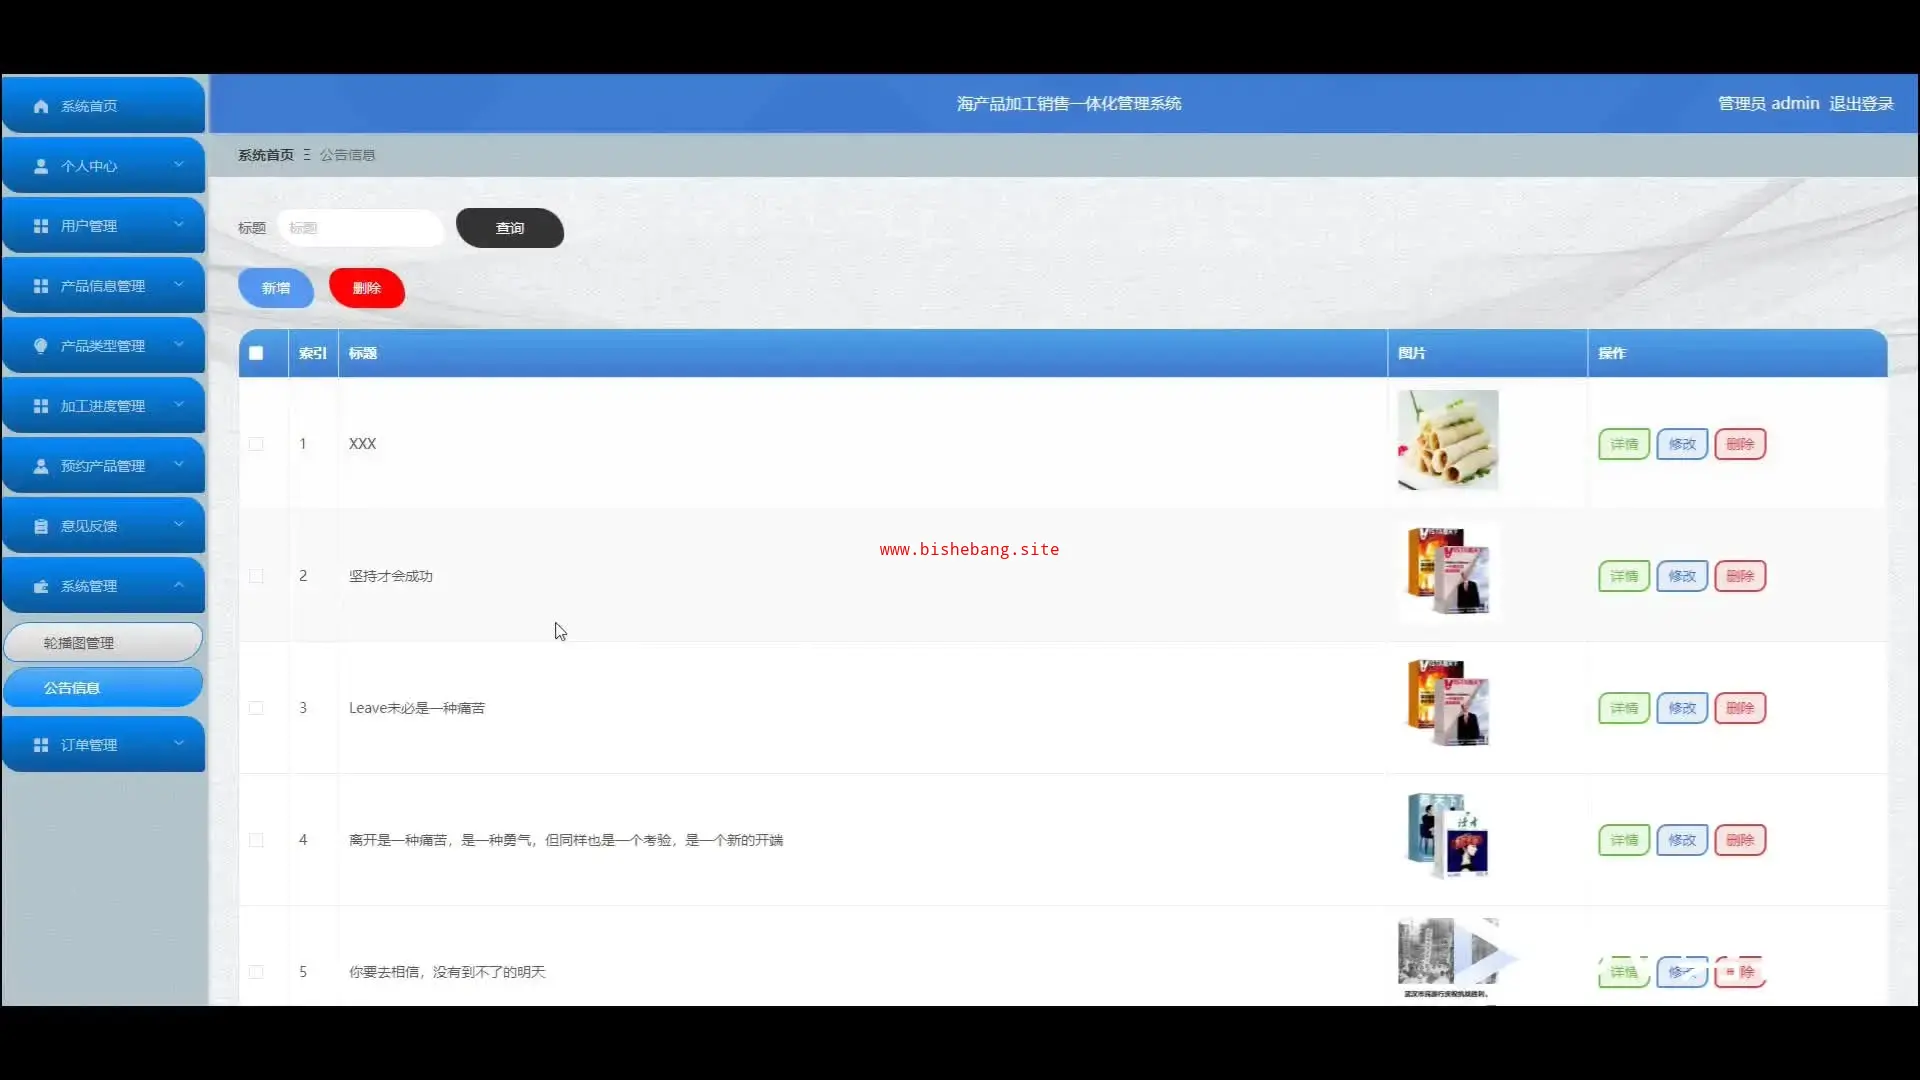The height and width of the screenshot is (1080, 1920).
Task: Click the user icon for 预约产品管理
Action: click(41, 466)
